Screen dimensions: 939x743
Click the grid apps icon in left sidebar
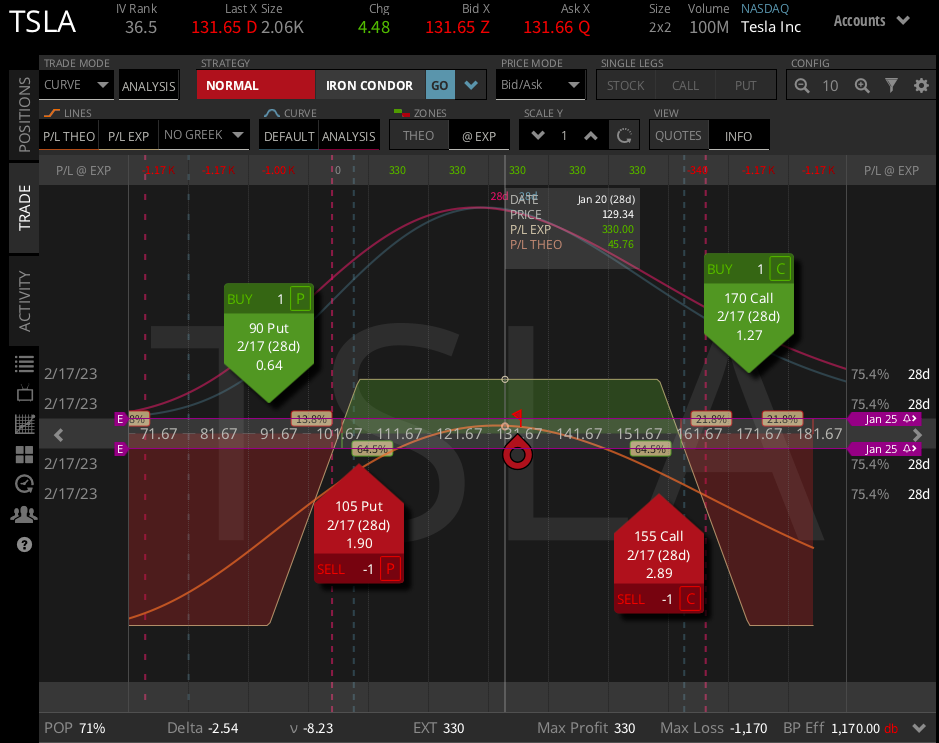coord(25,453)
